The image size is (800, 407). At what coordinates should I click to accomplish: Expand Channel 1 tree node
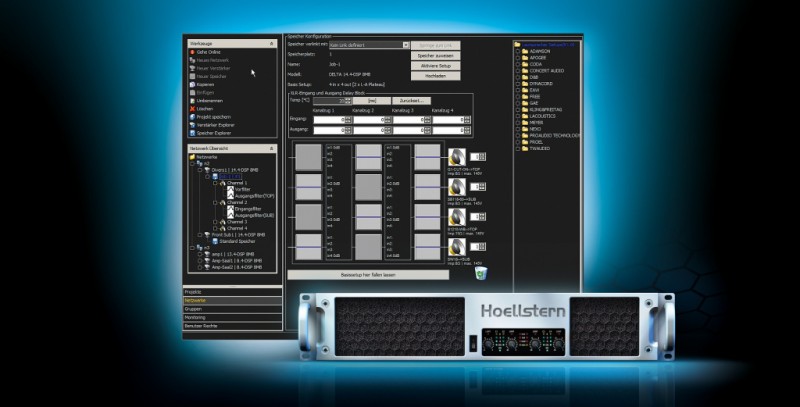(215, 183)
